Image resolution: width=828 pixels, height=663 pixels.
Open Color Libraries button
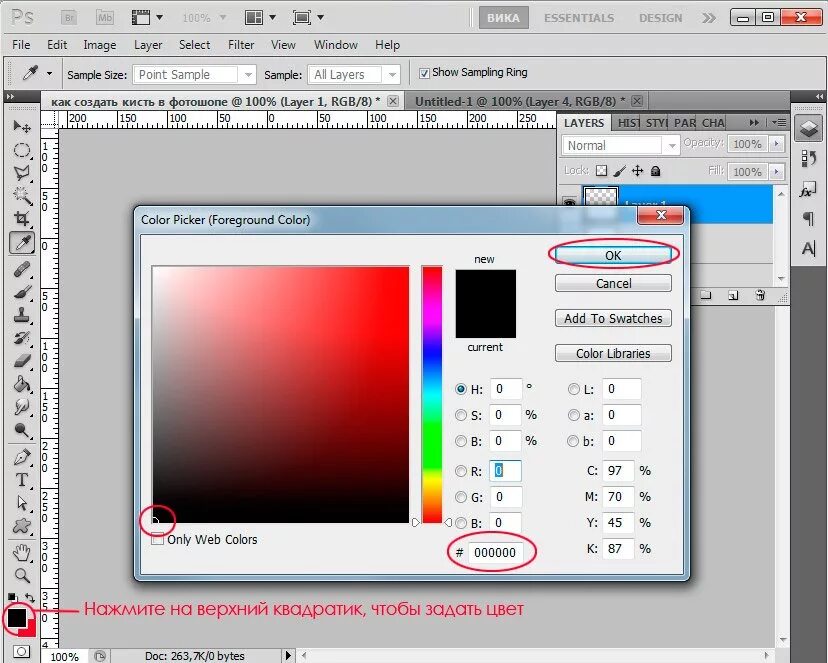tap(613, 353)
